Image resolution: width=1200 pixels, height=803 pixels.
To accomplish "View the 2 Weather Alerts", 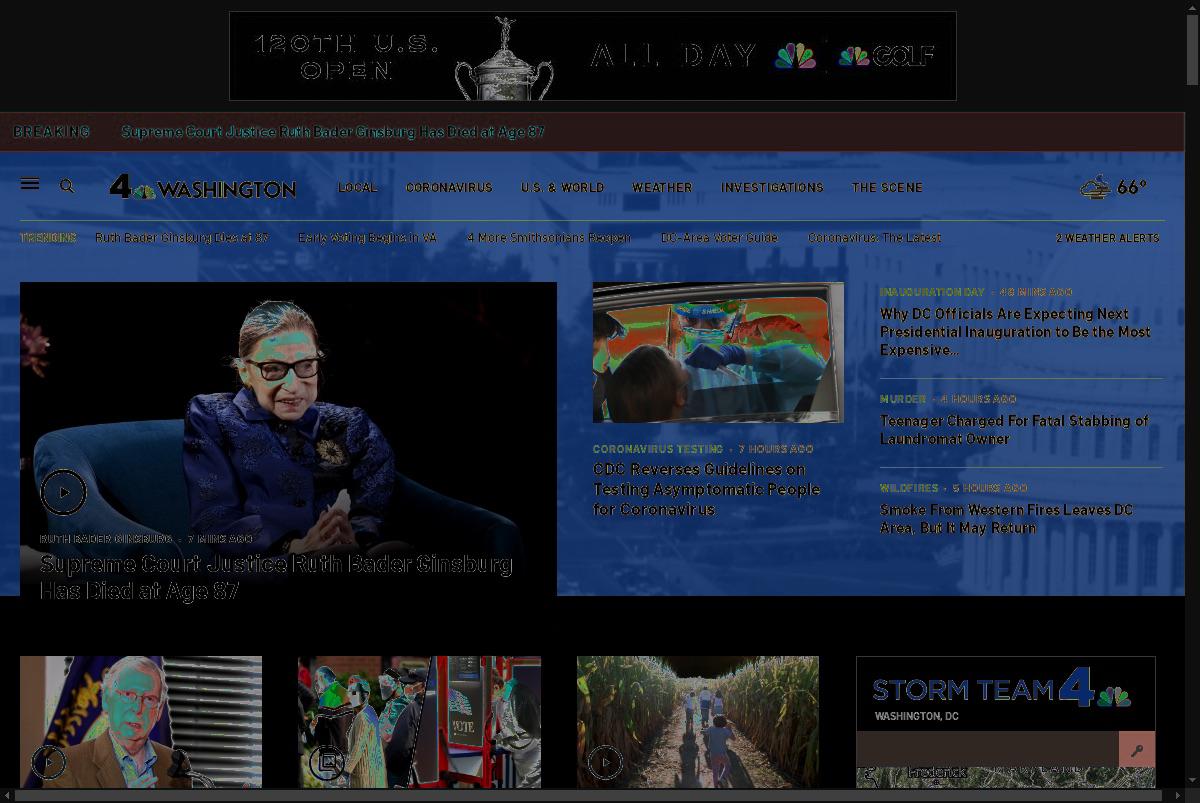I will tap(1108, 238).
